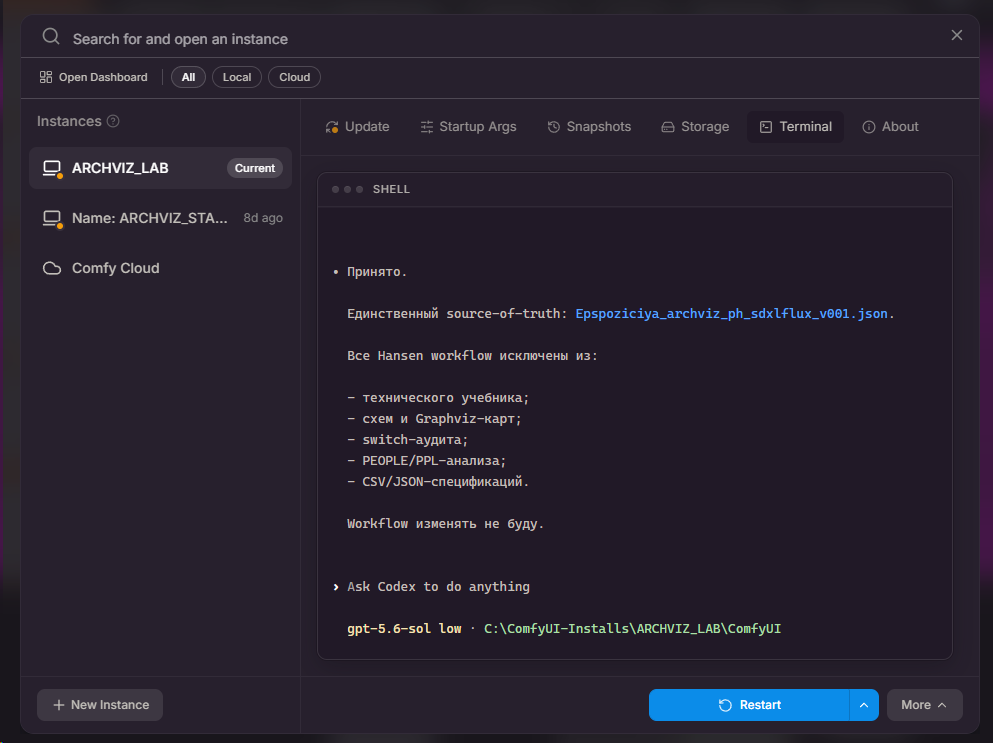Select the Terminal tab
This screenshot has height=743, width=993.
[795, 127]
